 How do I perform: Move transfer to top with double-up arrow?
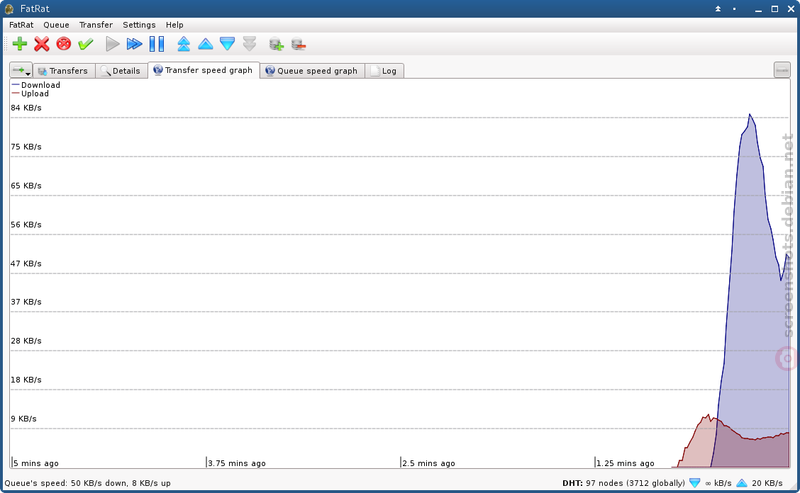pyautogui.click(x=184, y=44)
